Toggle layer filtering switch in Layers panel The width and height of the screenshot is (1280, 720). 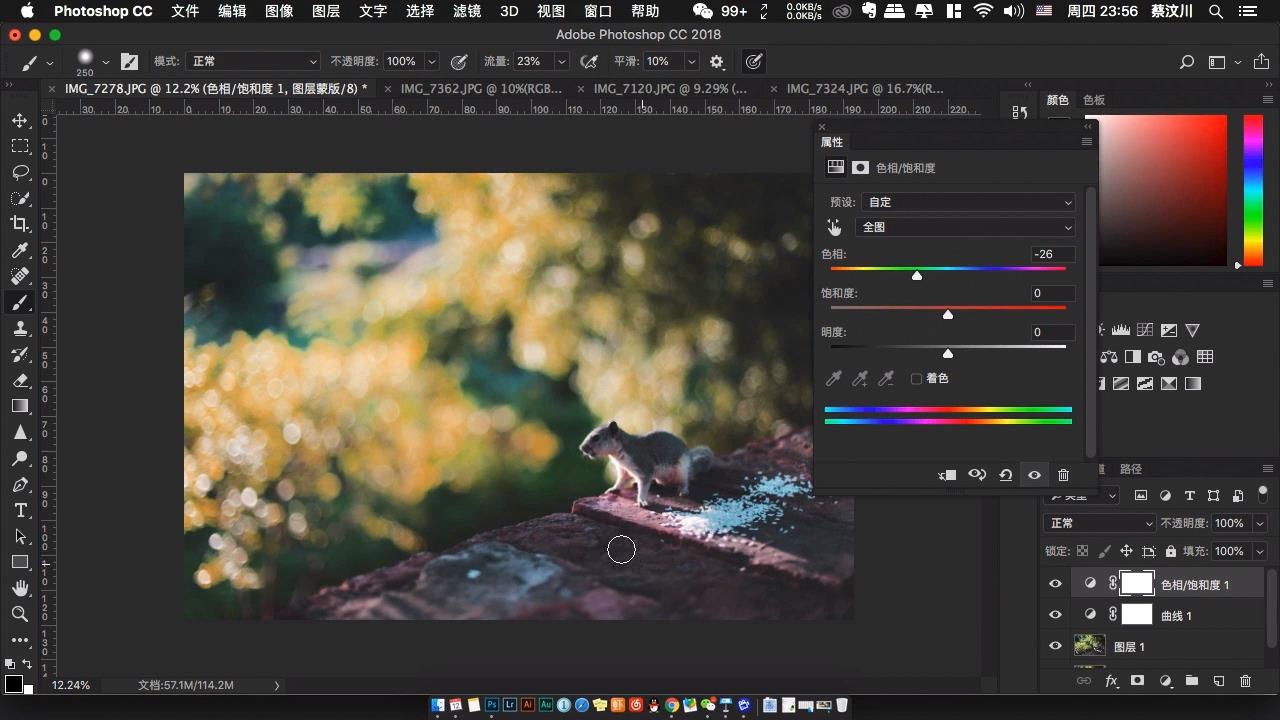click(1263, 493)
